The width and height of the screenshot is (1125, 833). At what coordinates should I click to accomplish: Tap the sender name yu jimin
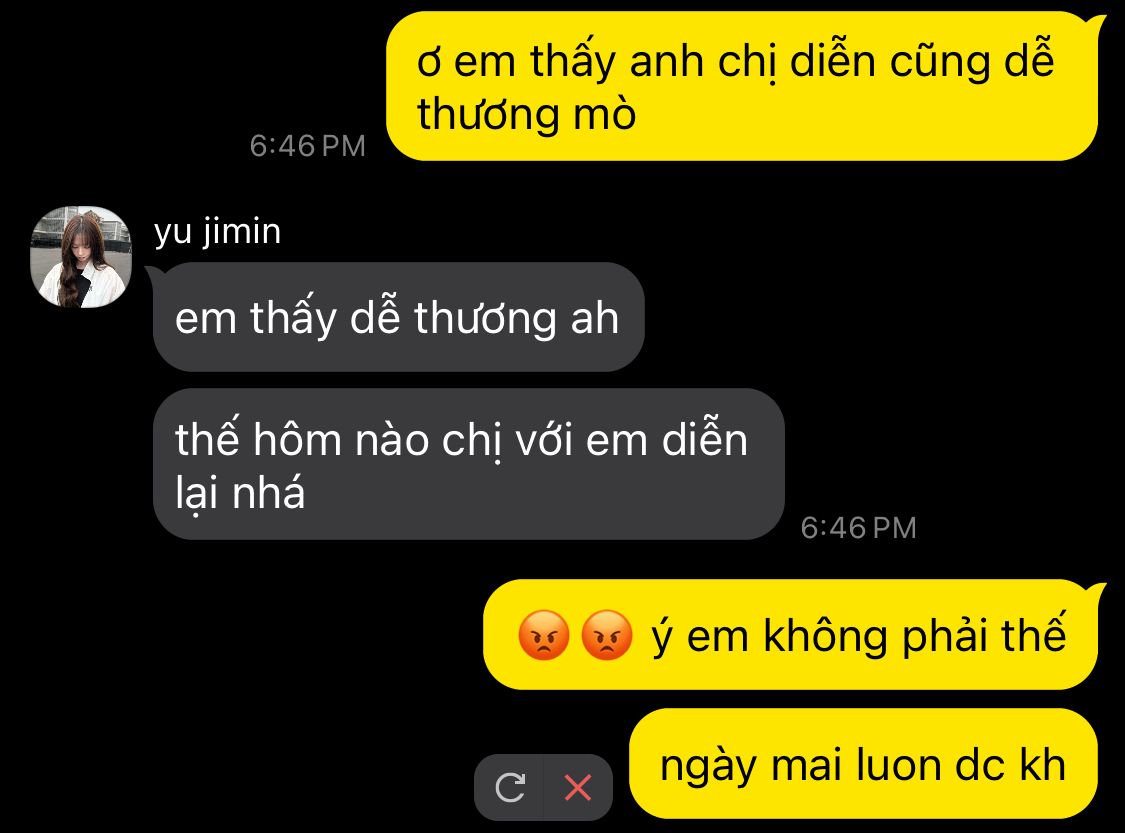[217, 231]
